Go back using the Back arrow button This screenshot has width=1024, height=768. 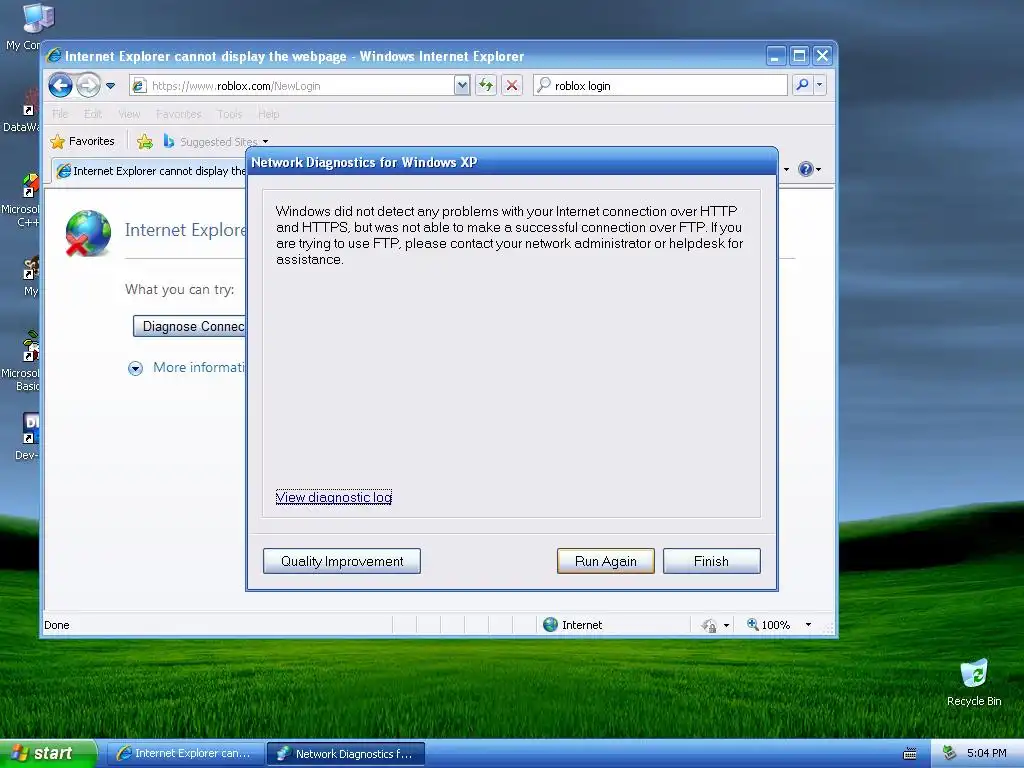pos(60,86)
